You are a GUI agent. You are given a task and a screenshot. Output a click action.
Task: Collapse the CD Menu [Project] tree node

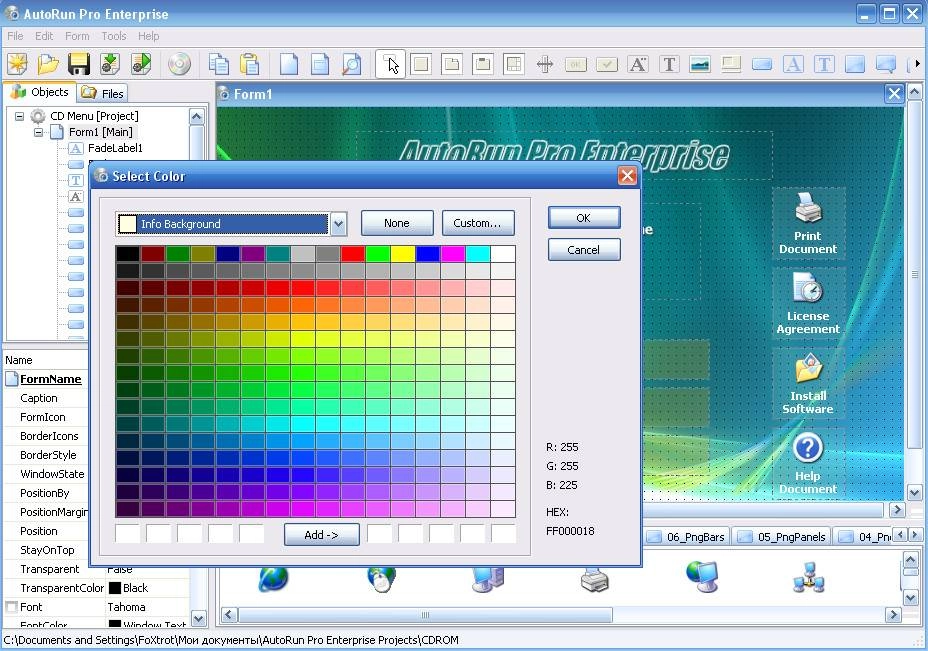[20, 116]
